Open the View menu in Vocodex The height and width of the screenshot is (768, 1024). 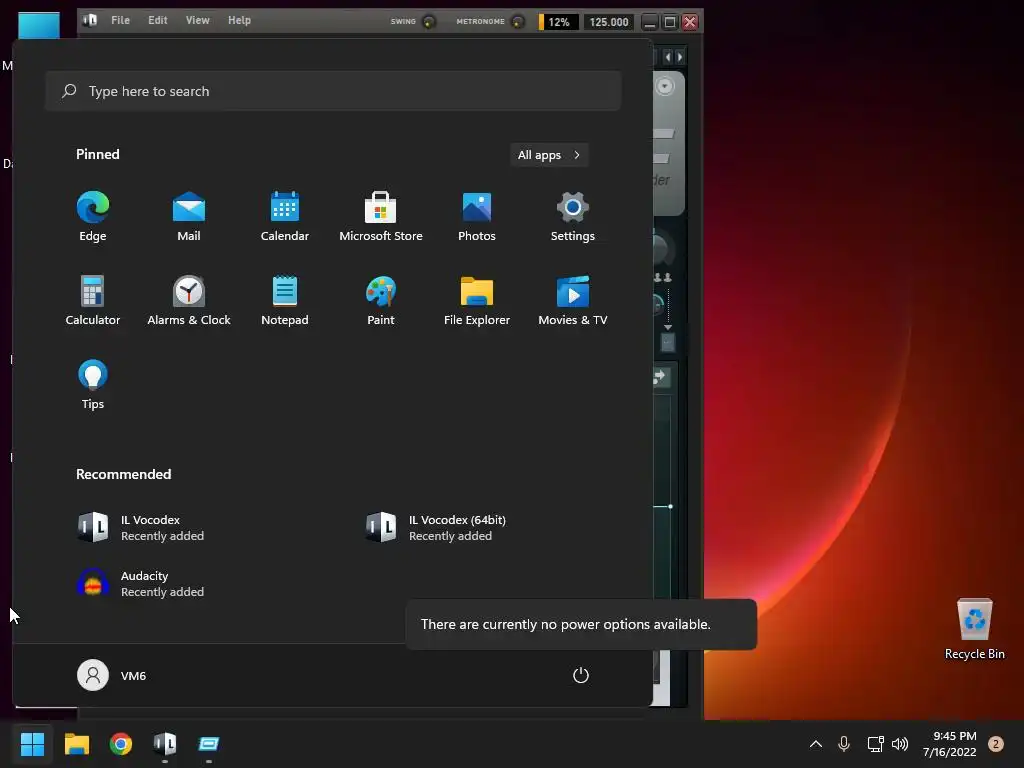[x=197, y=20]
